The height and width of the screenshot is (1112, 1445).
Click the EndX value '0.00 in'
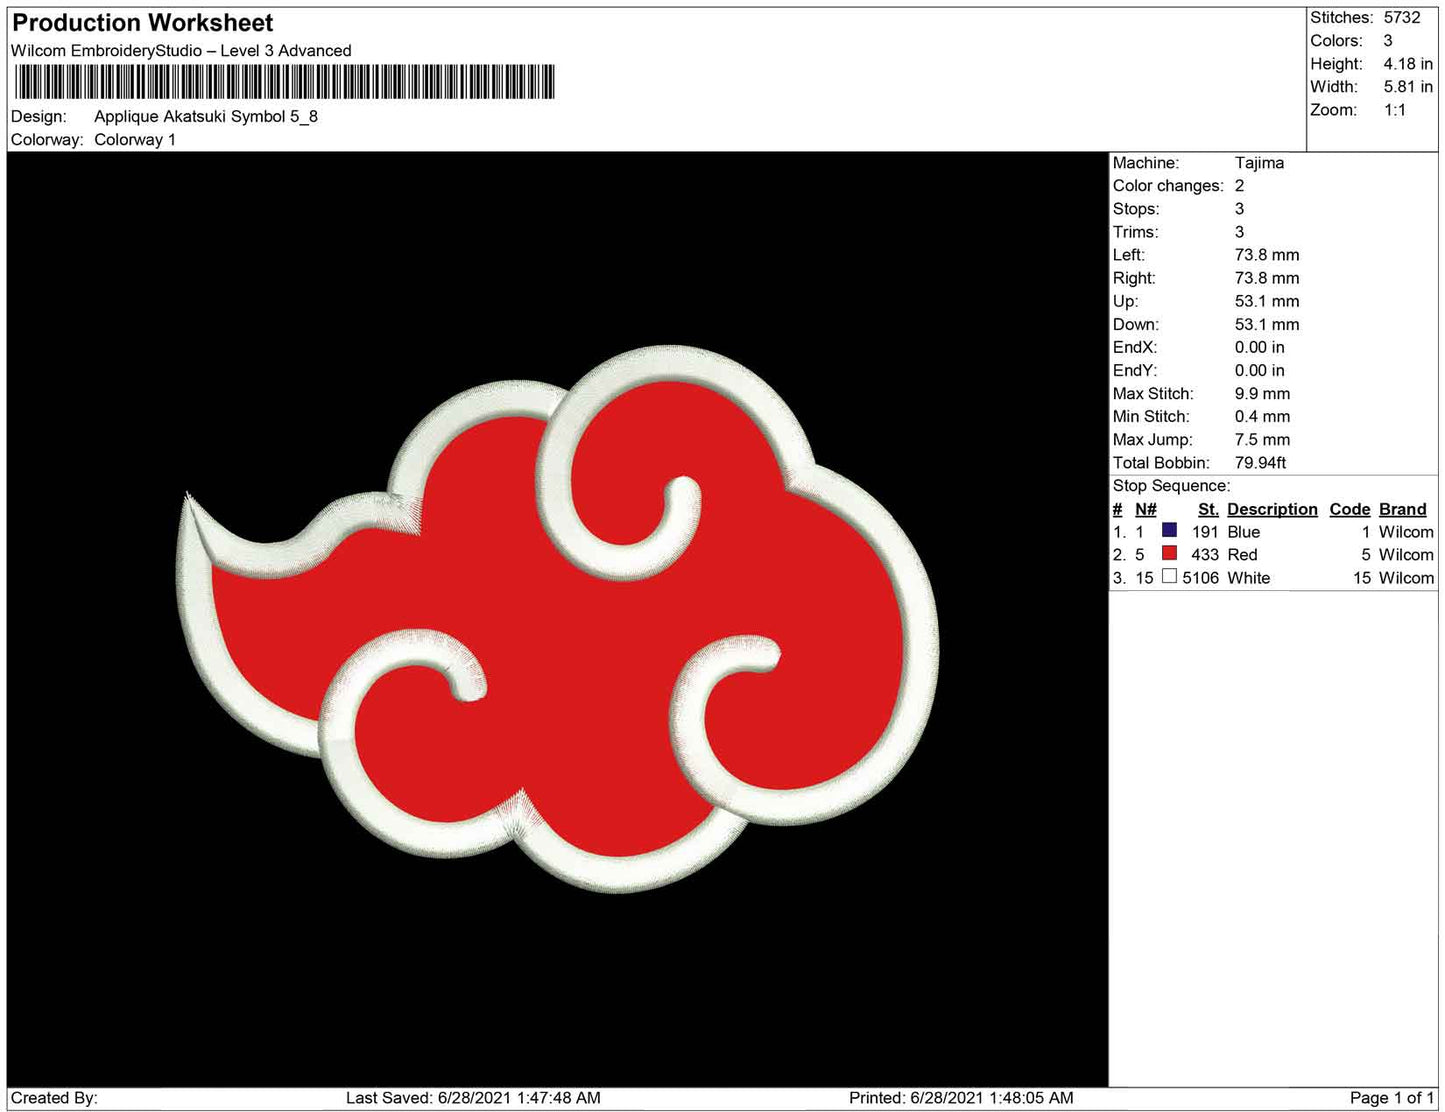coord(1260,347)
